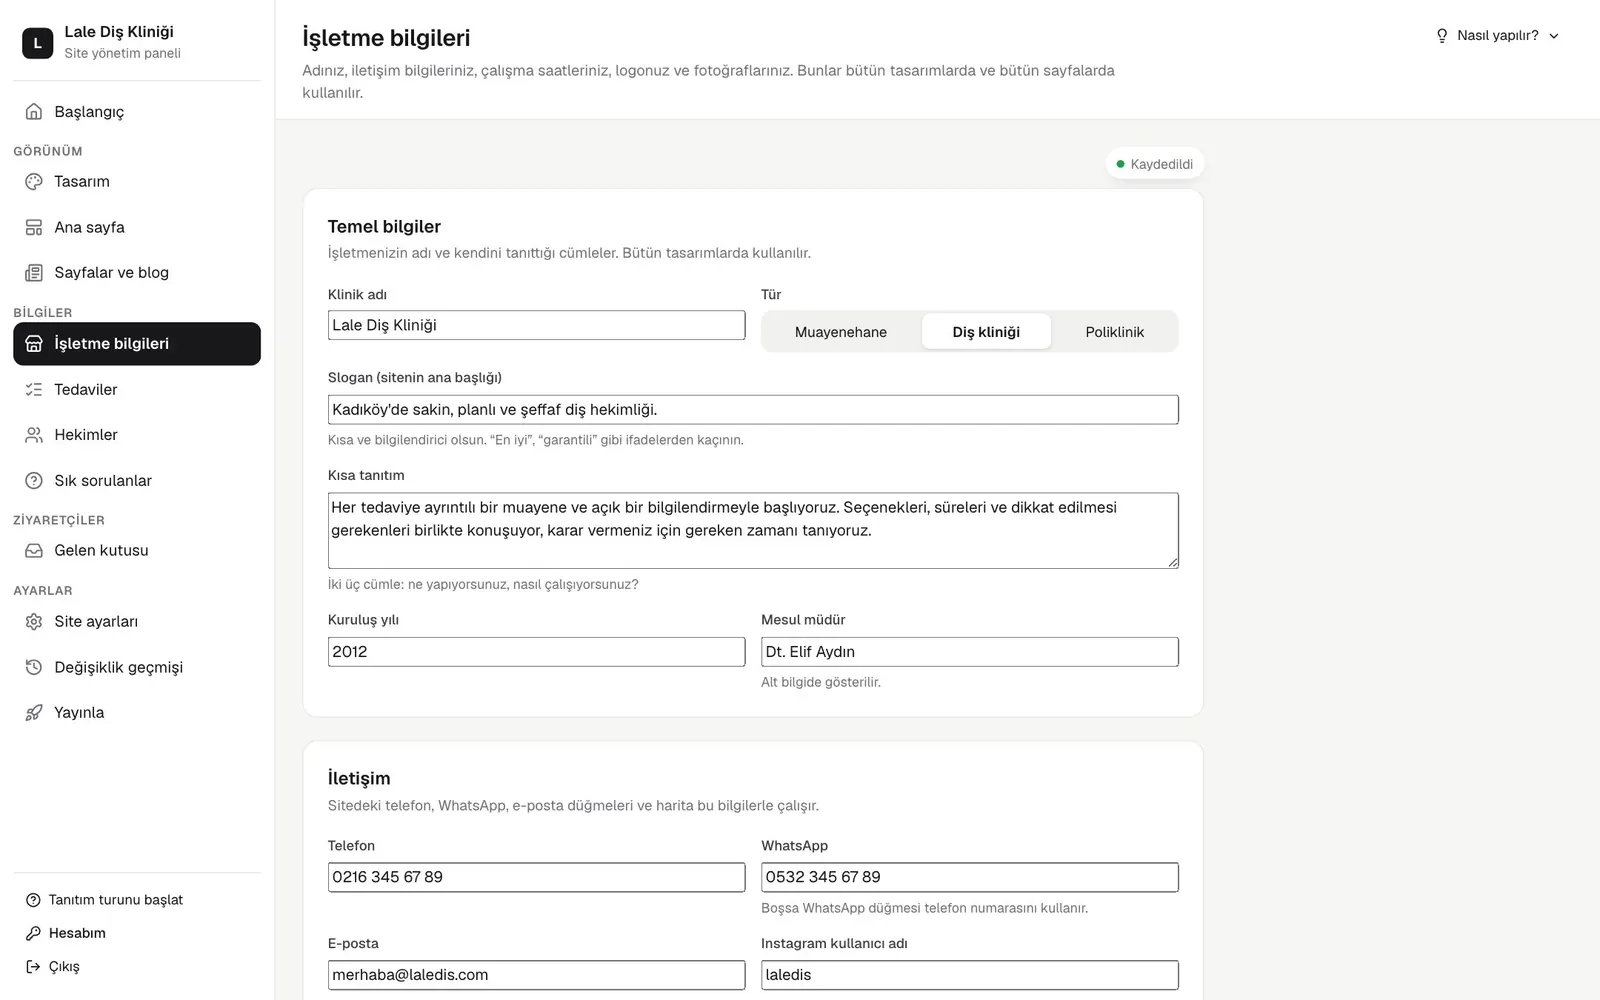The width and height of the screenshot is (1600, 1000).
Task: Open the Hekimler people icon
Action: [34, 434]
